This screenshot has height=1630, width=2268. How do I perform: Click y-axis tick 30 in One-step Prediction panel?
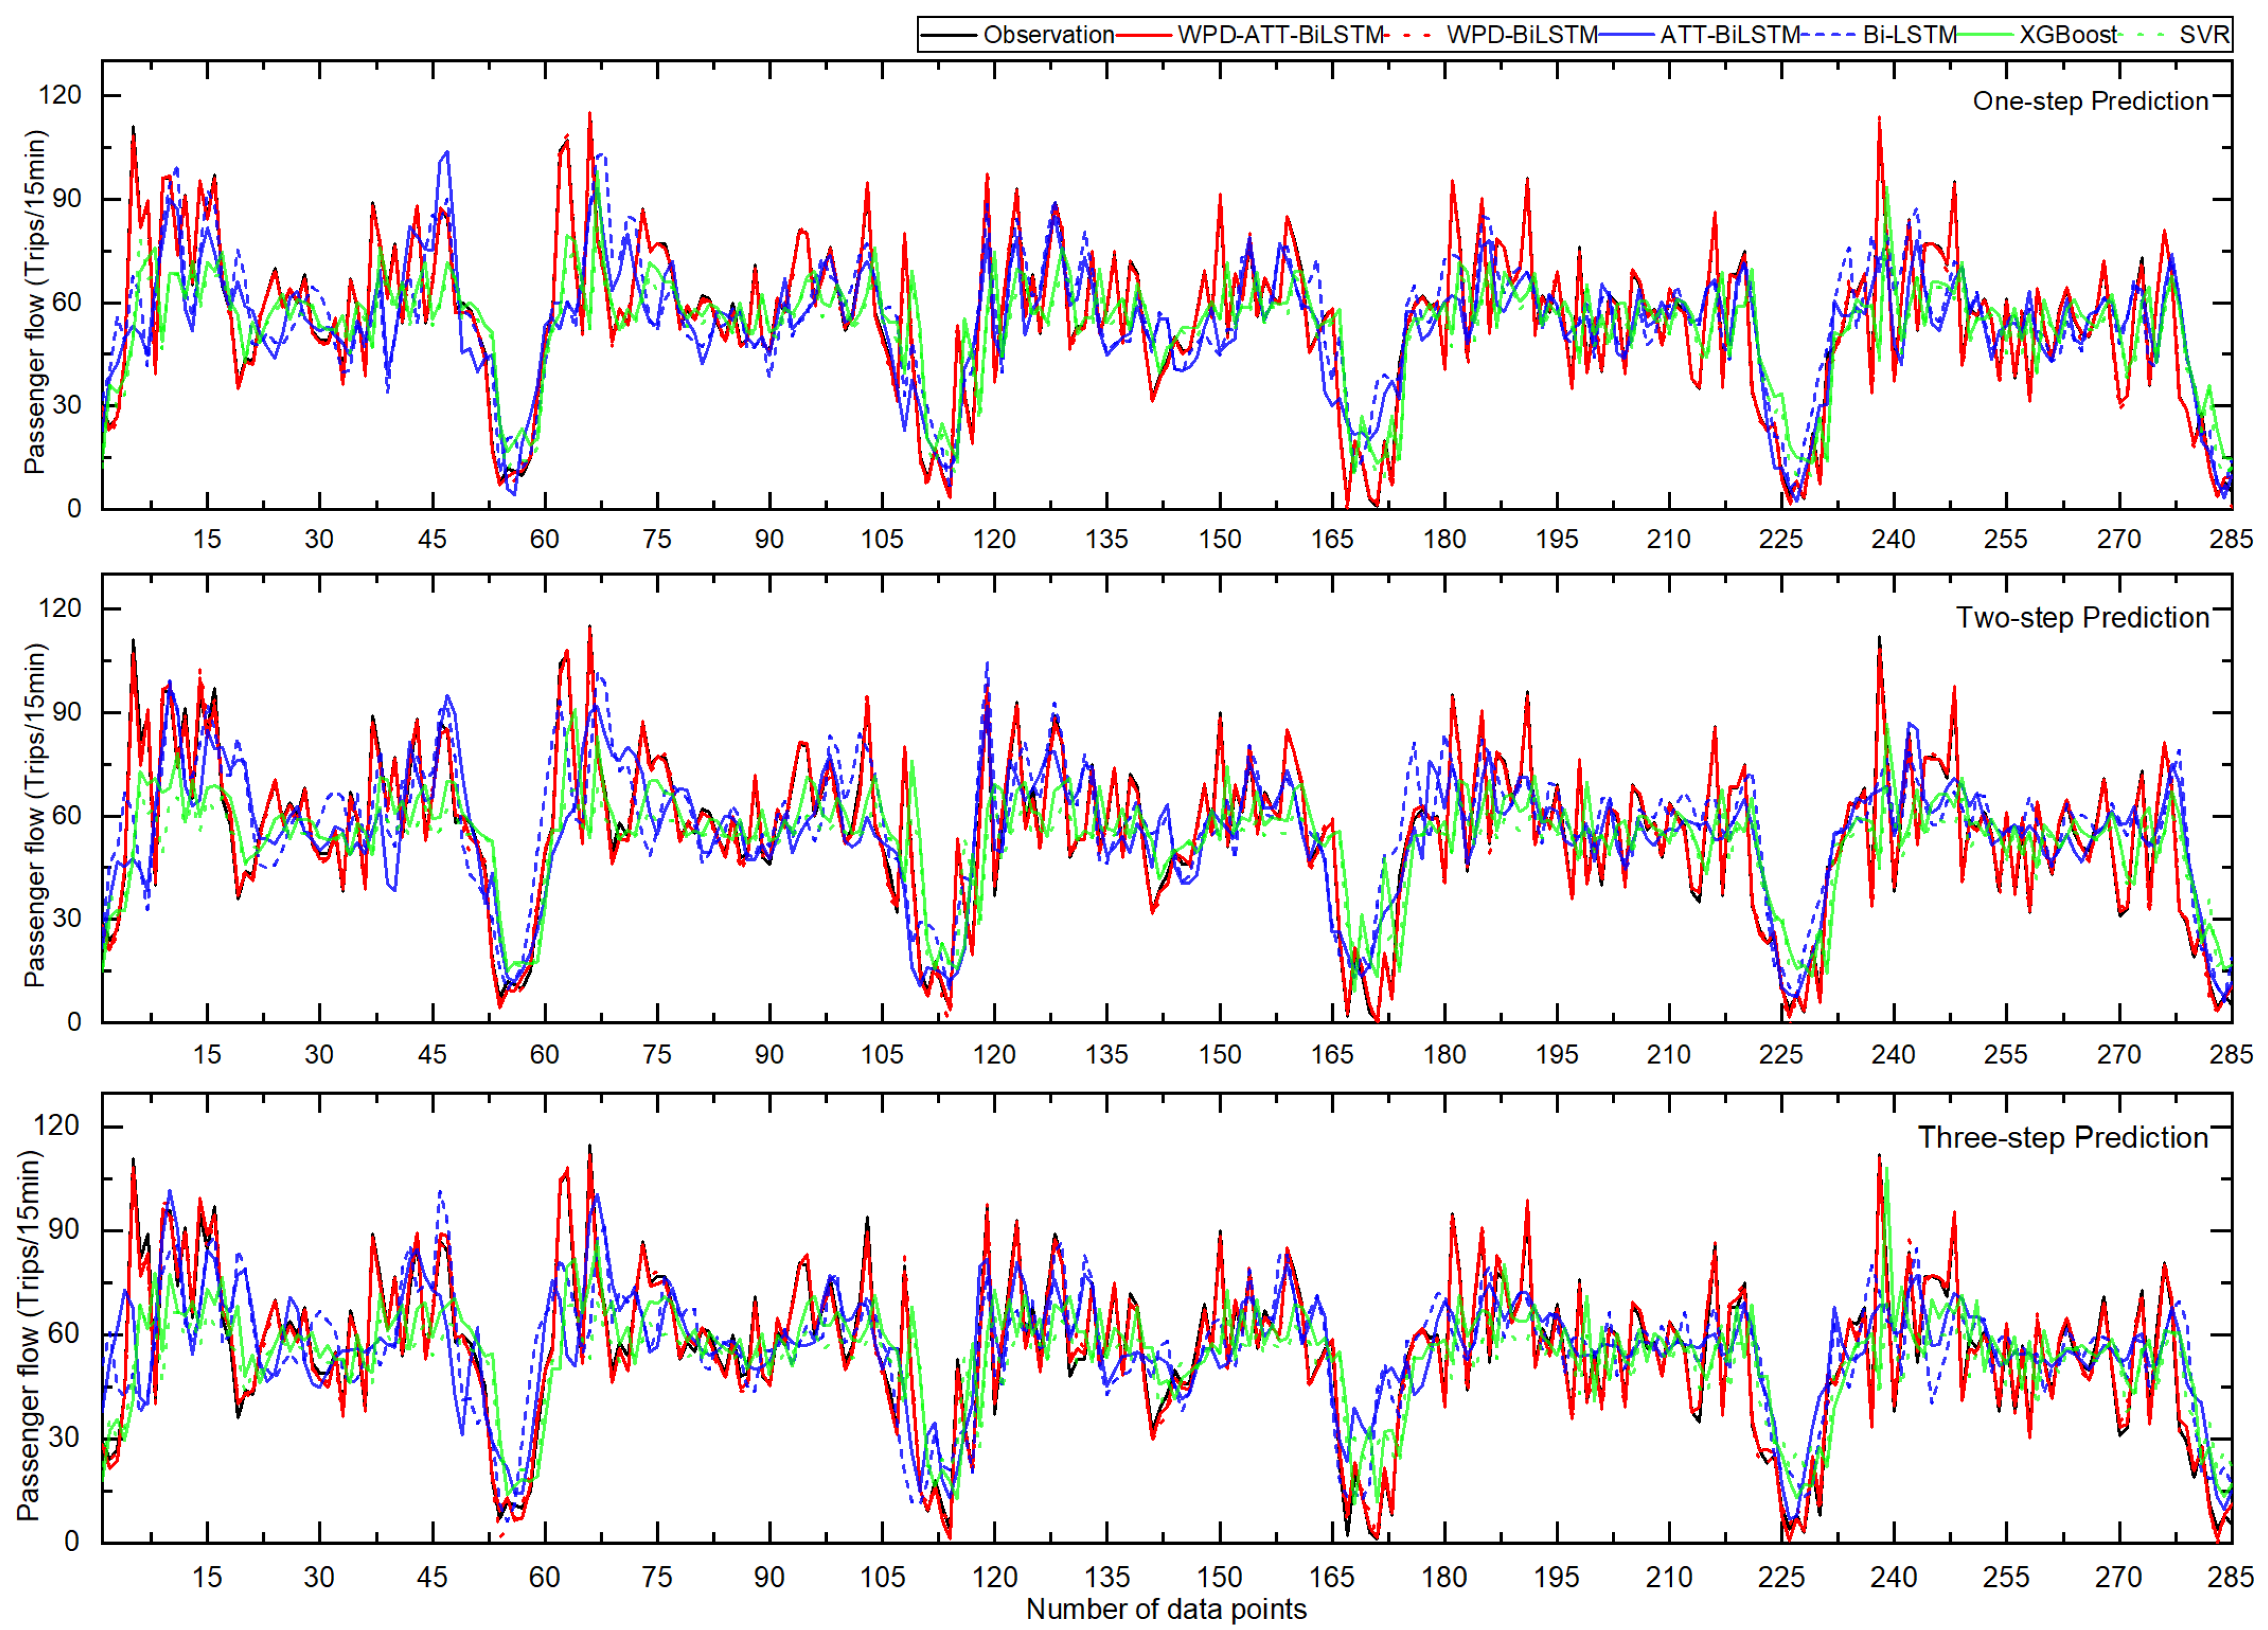(67, 405)
